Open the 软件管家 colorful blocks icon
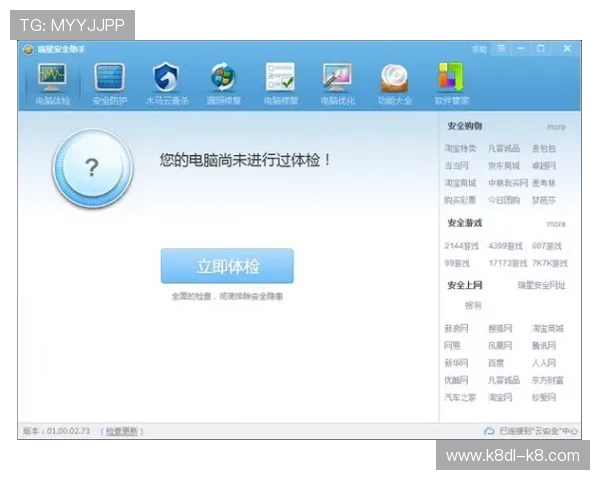This screenshot has width=600, height=480. (451, 84)
